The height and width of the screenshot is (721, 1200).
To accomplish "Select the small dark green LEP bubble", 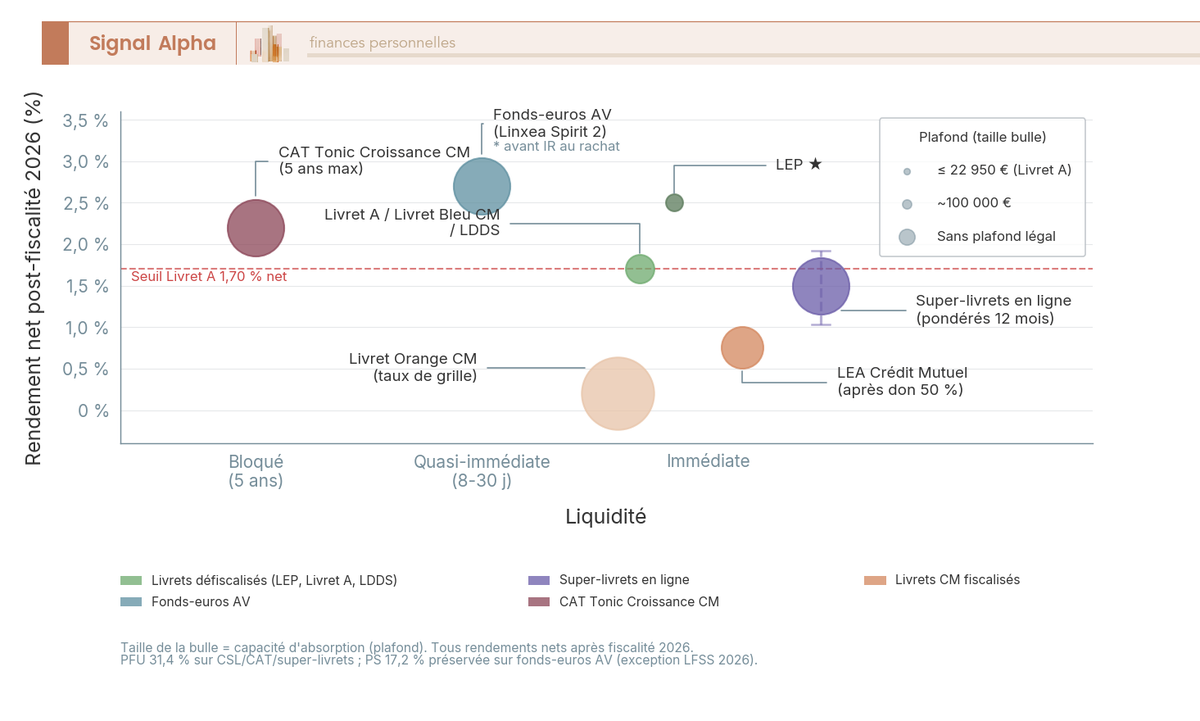I will 675,203.
